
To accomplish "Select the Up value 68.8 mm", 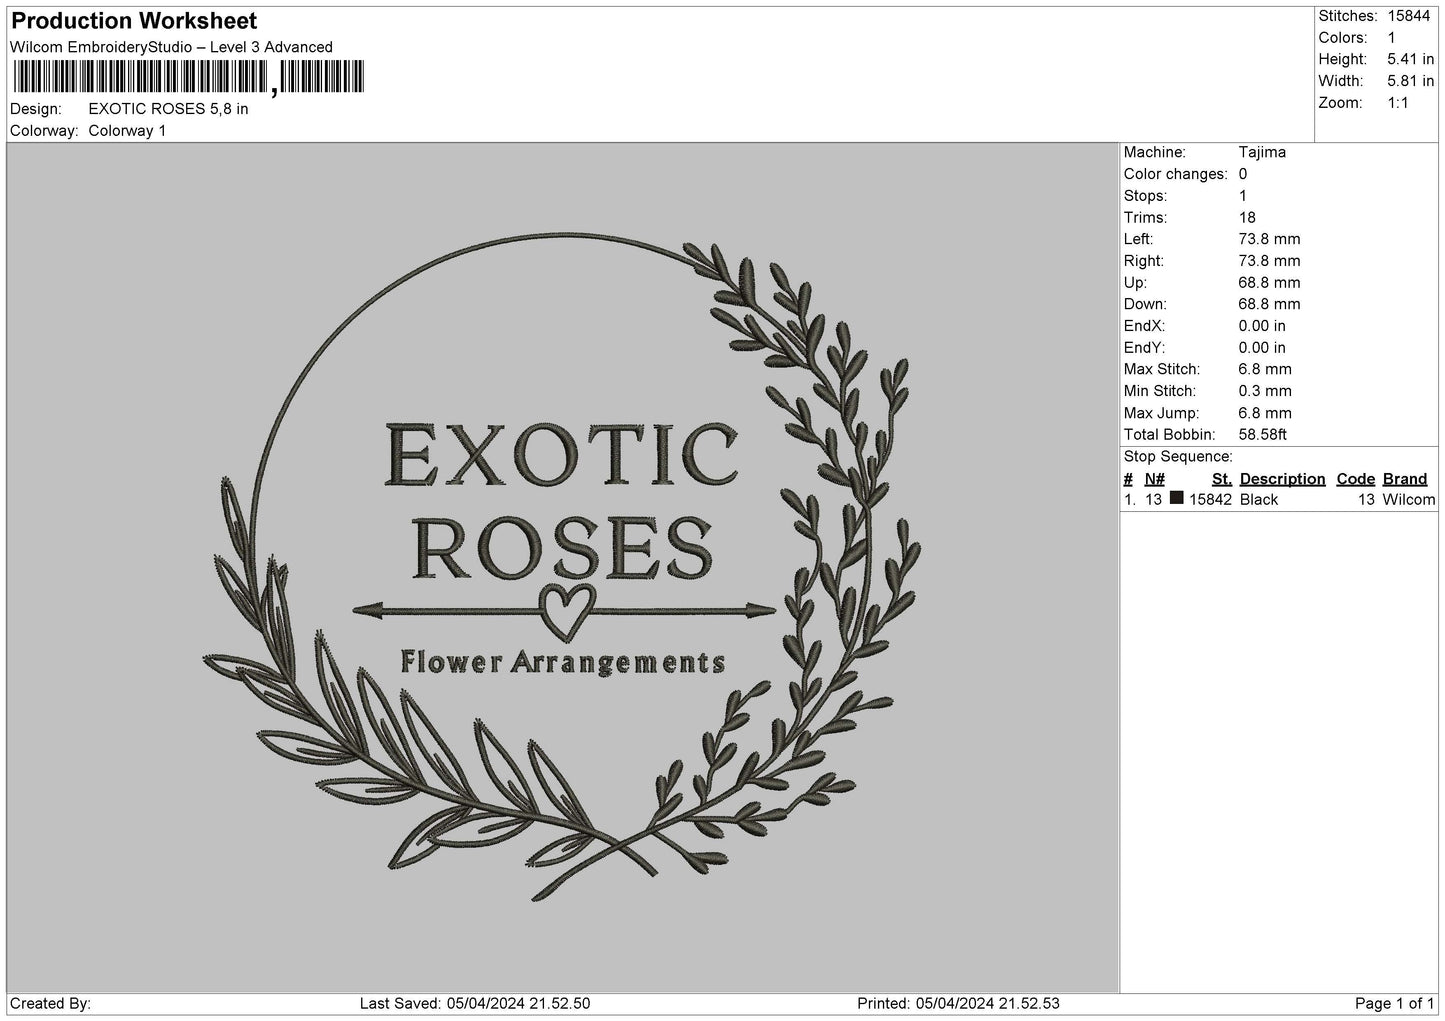I will coord(1269,283).
